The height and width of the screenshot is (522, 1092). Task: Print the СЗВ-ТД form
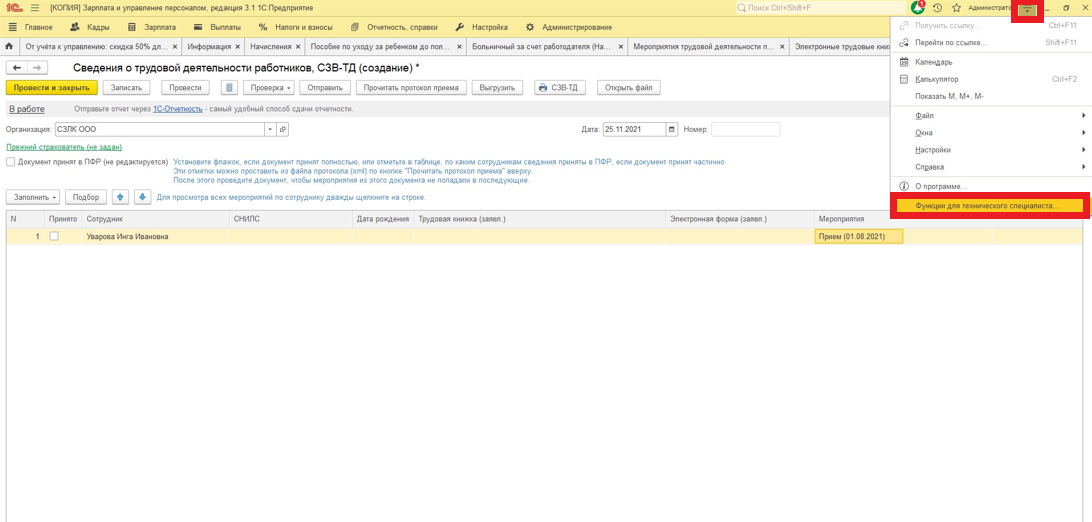click(x=560, y=88)
